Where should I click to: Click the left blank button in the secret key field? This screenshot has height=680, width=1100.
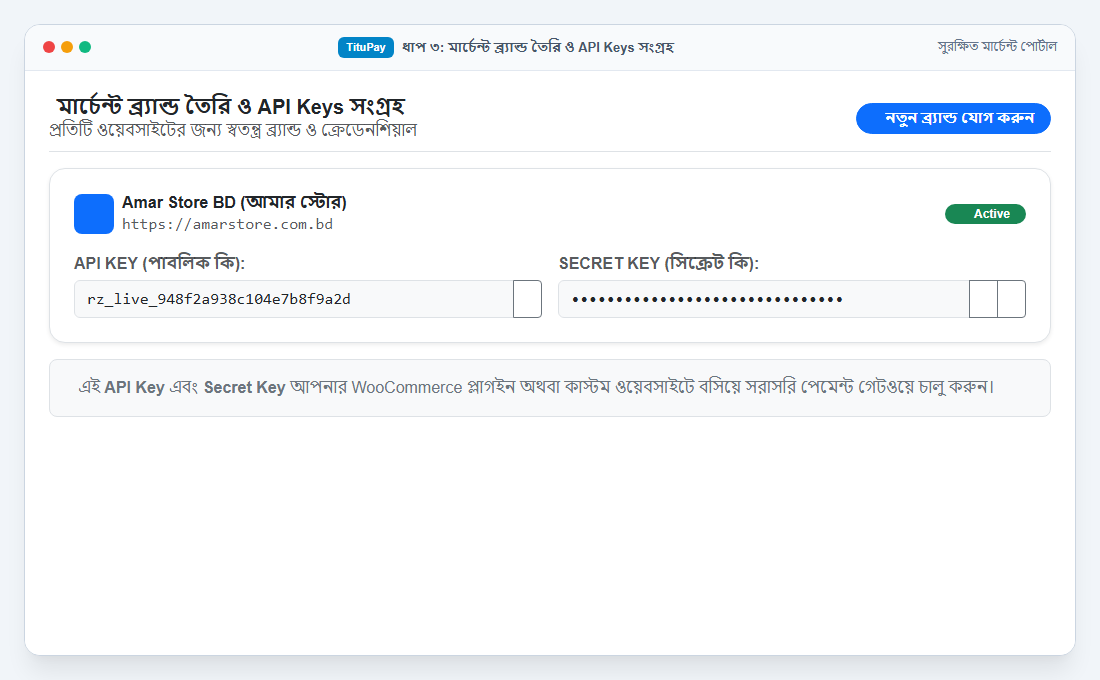[983, 299]
